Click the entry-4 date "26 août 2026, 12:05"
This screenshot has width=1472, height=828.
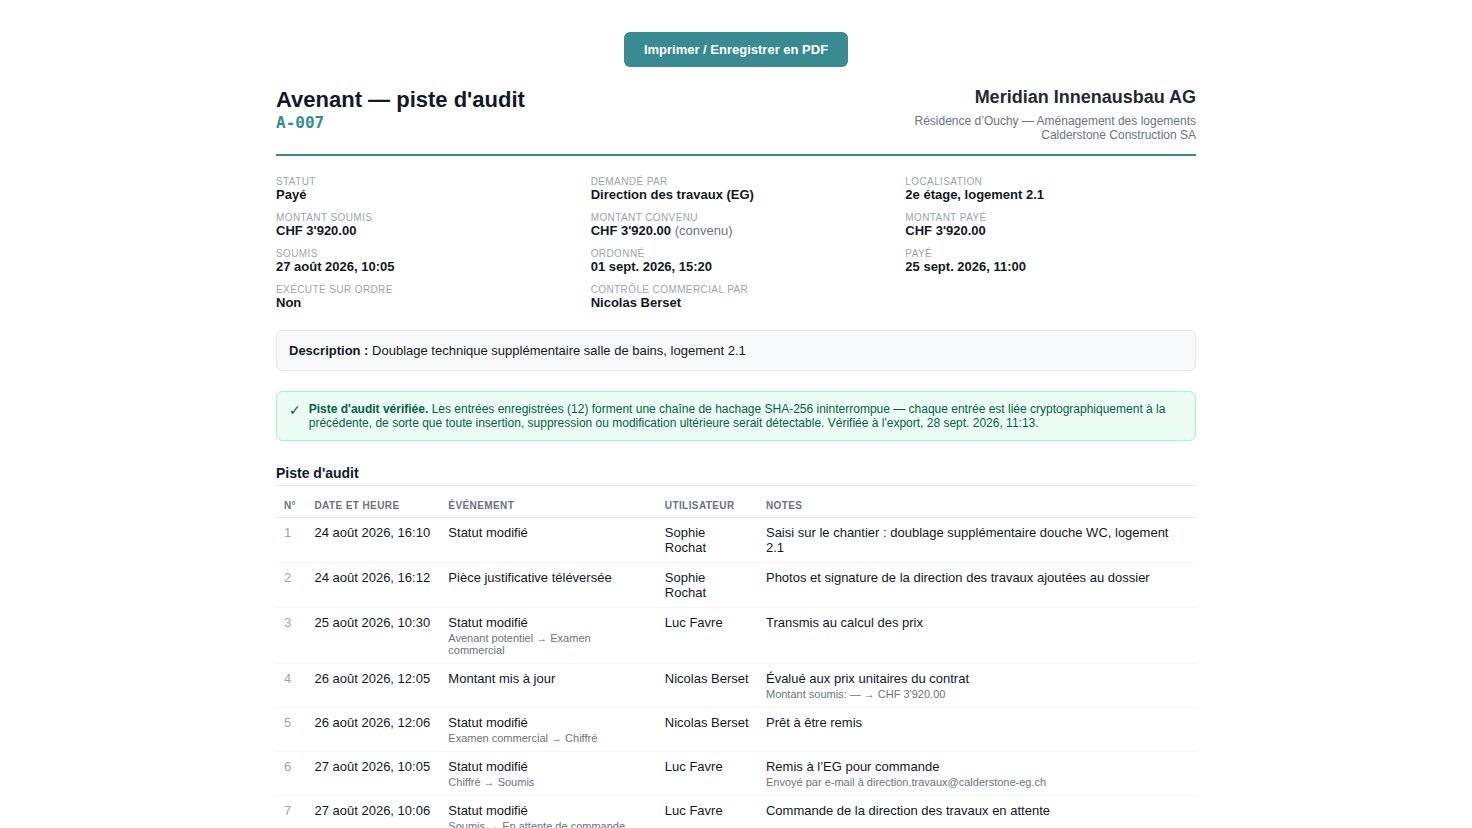[372, 679]
